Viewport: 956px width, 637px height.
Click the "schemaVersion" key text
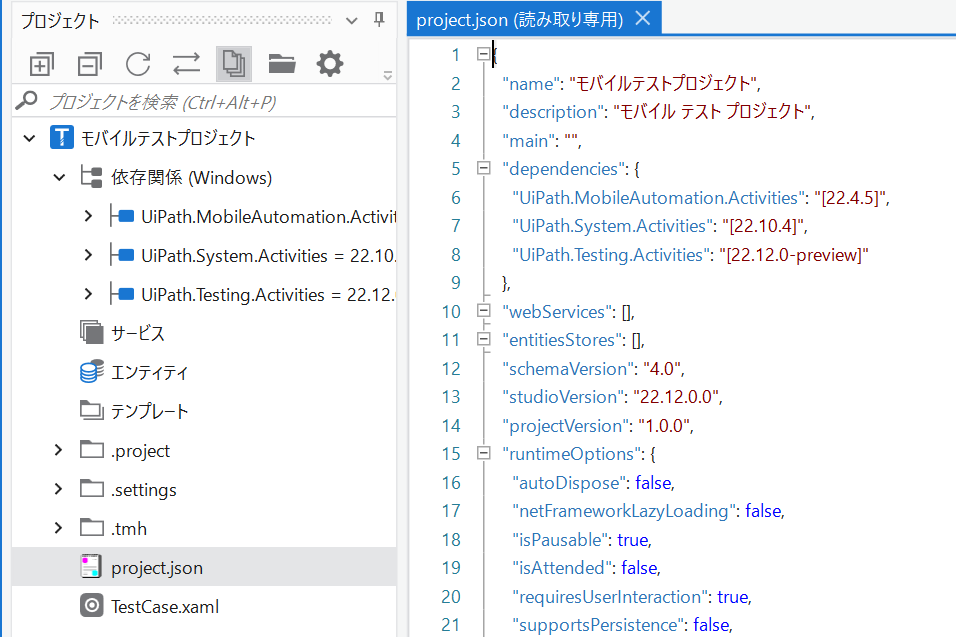(568, 369)
